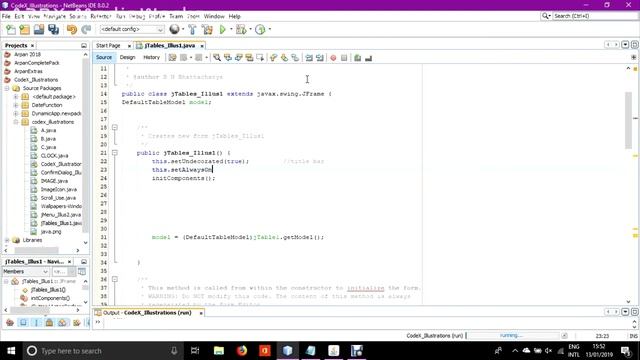Switch to Design view

point(127,58)
